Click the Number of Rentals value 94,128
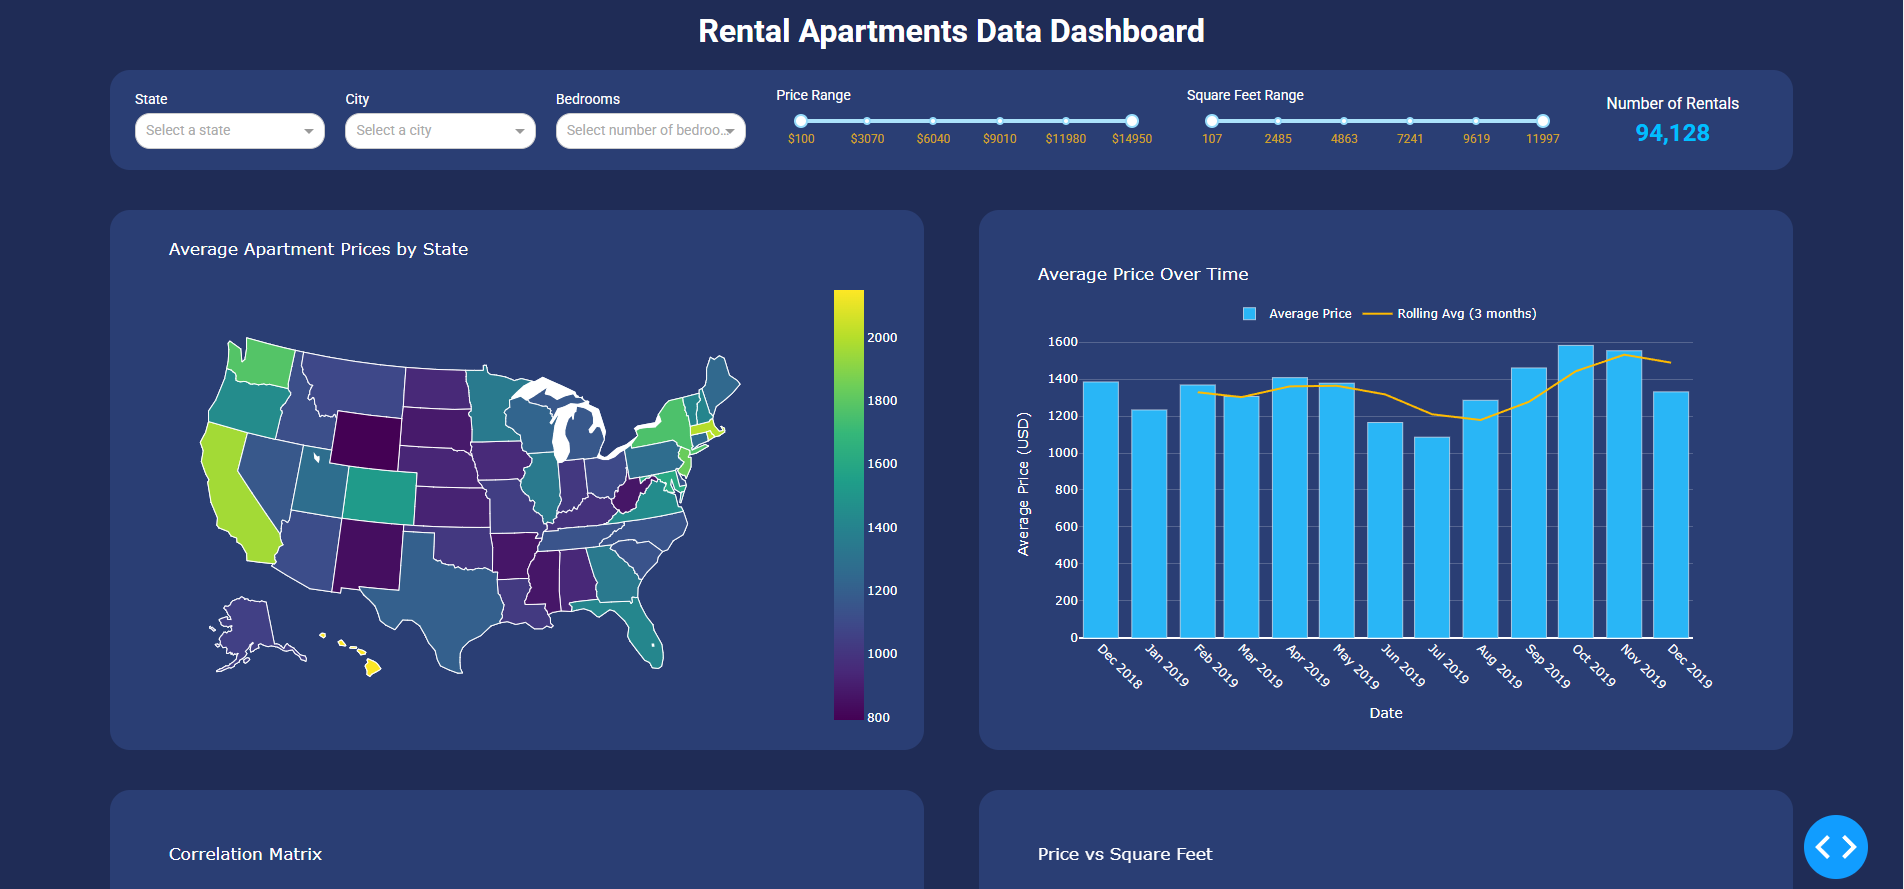Screen dimensions: 1904x889 (x=1672, y=133)
